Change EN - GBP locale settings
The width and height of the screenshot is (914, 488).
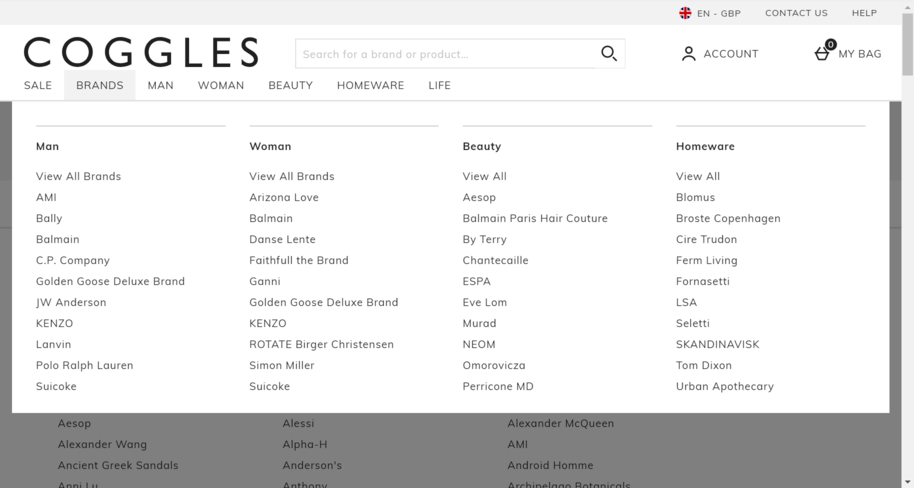coord(719,13)
